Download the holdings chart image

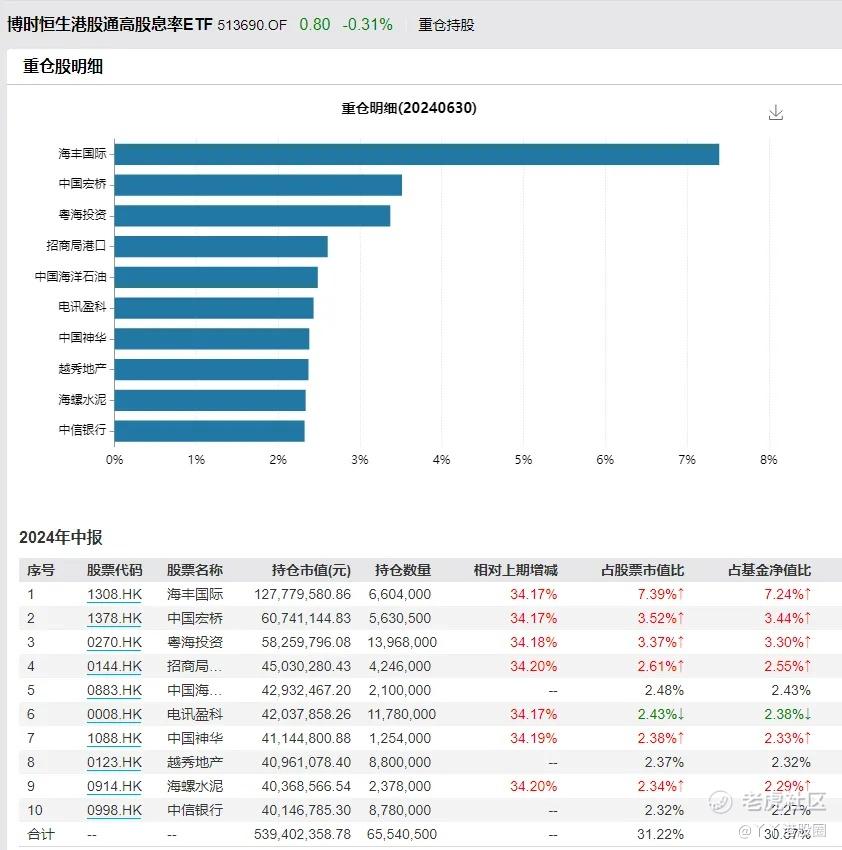[776, 112]
